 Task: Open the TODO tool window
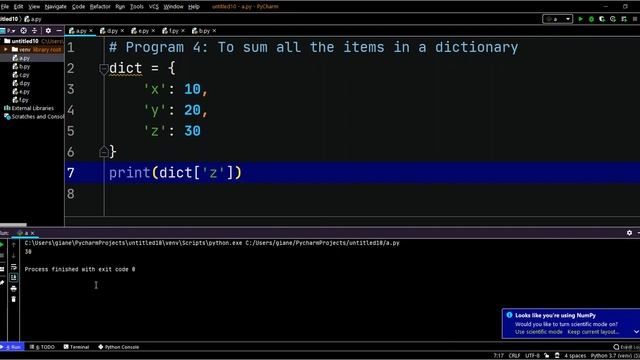pos(42,347)
